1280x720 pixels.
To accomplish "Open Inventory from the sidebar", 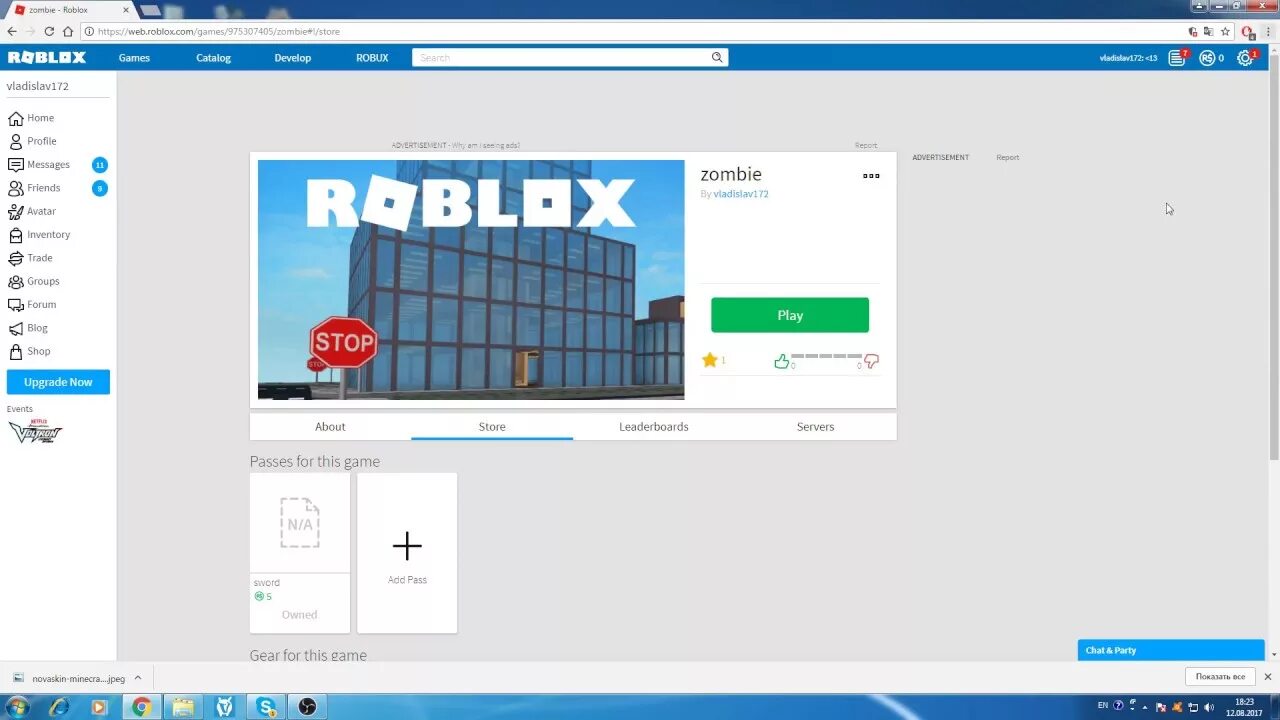I will point(39,234).
